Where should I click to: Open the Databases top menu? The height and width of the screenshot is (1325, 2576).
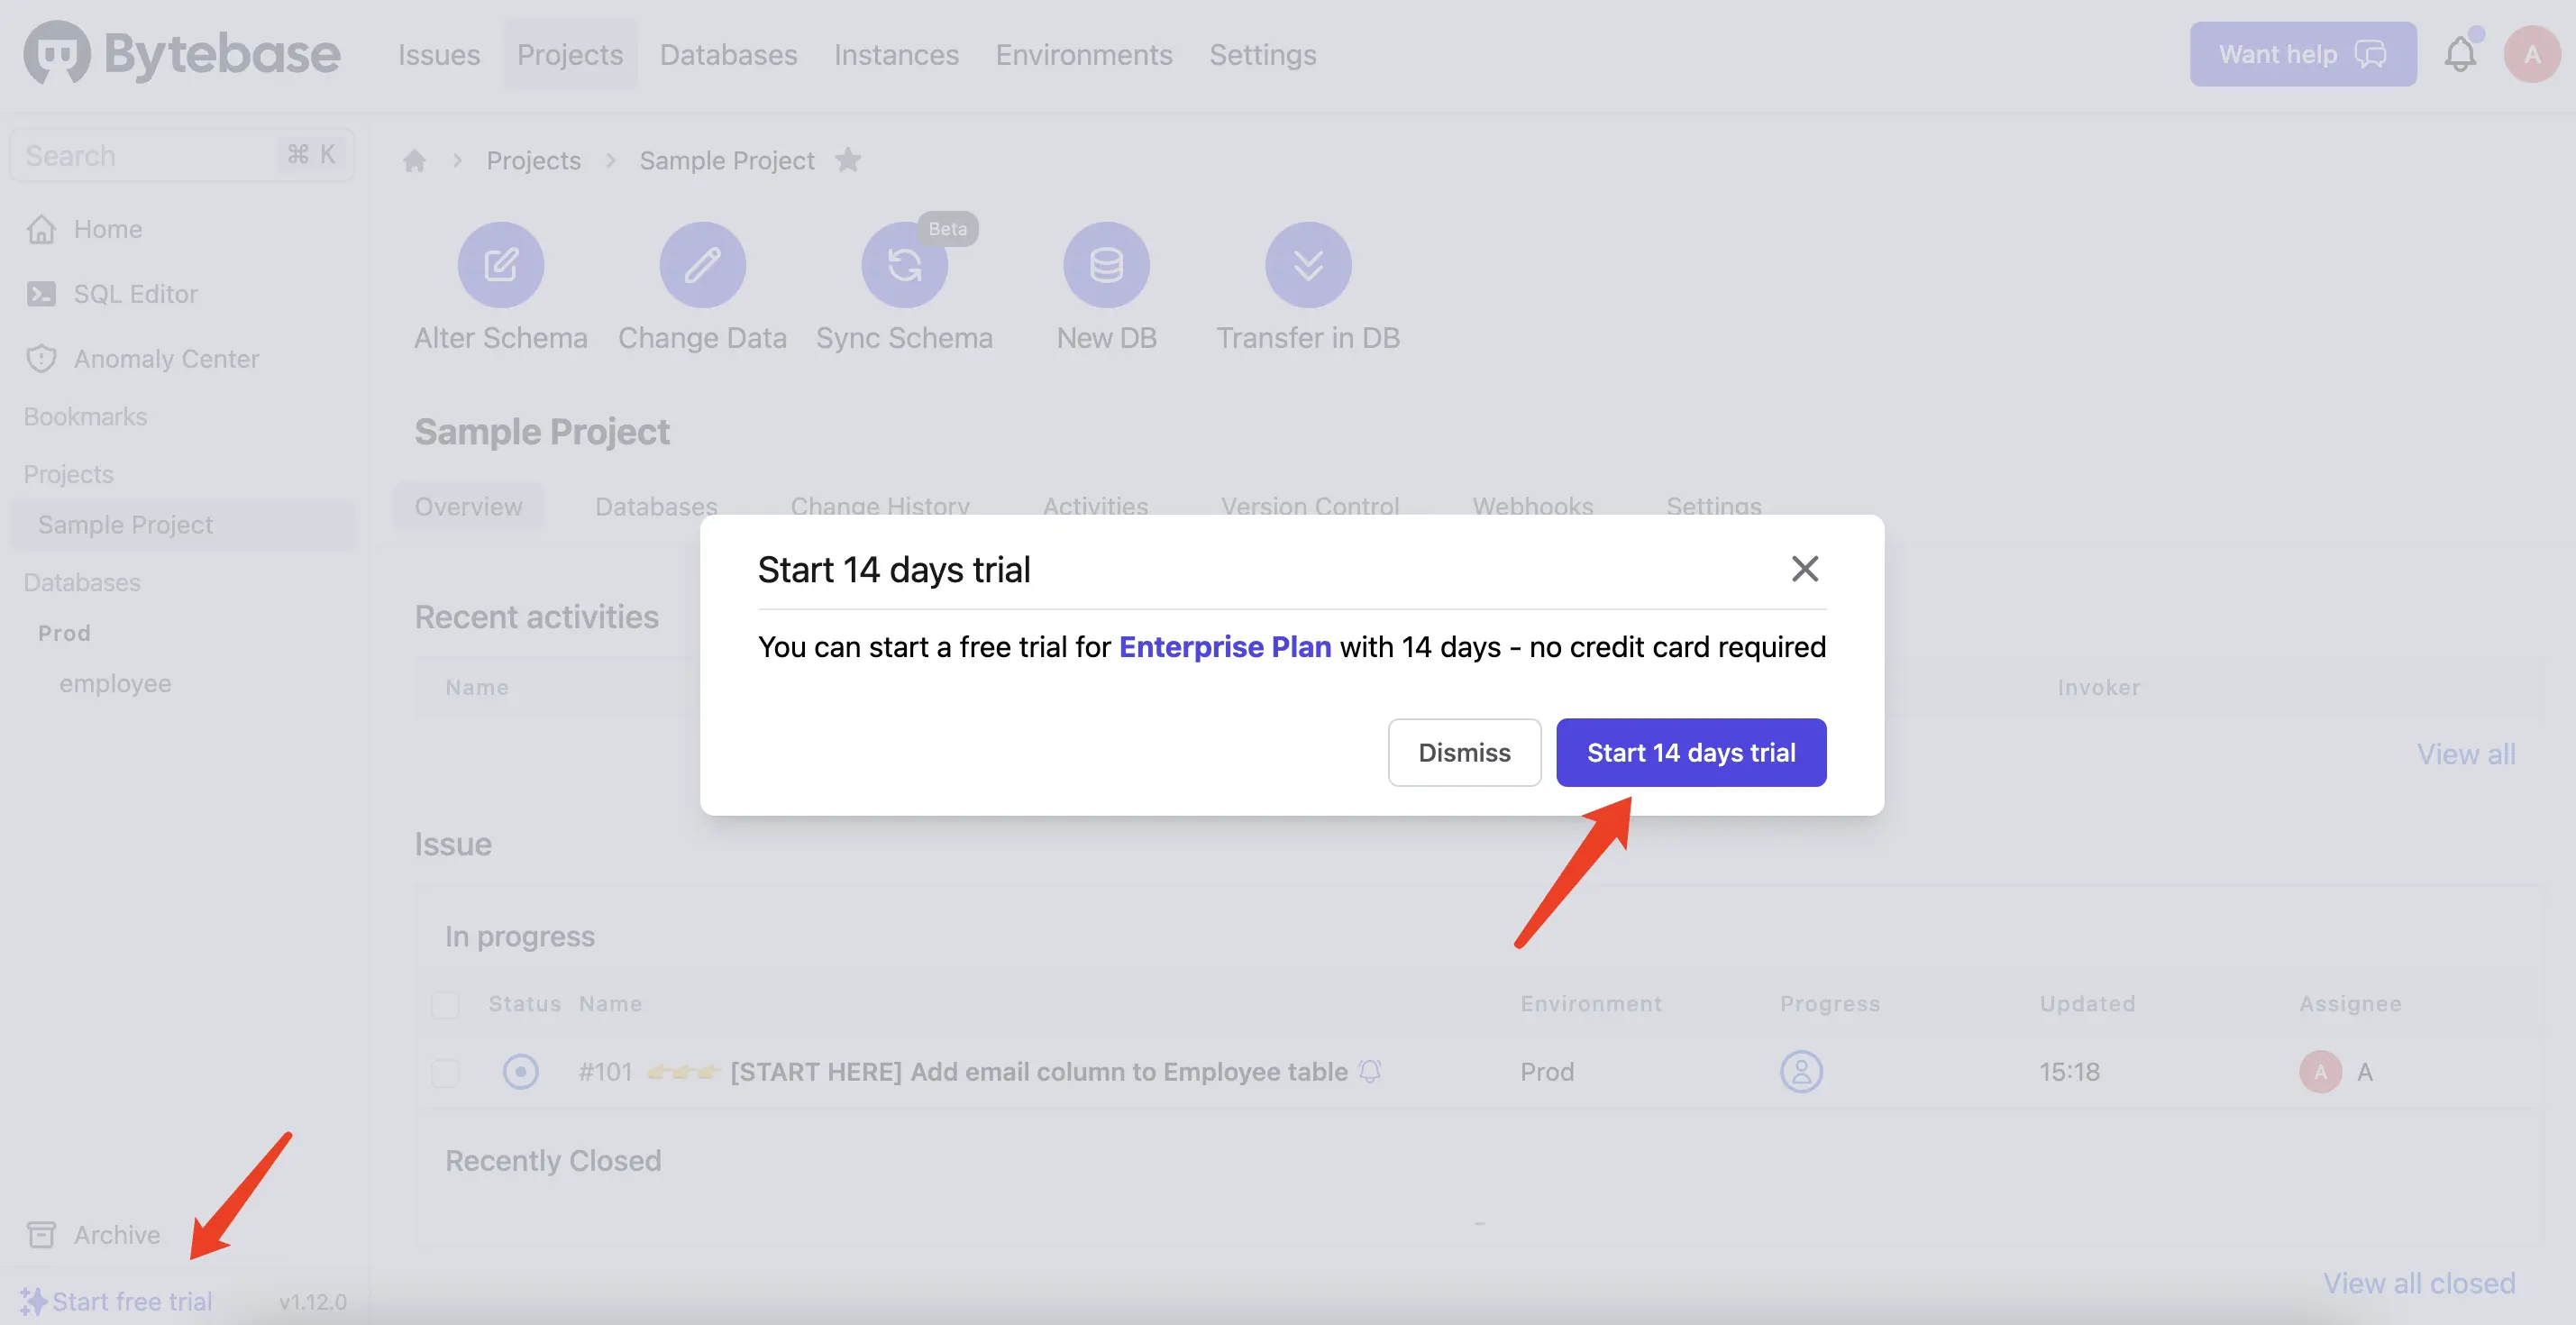(x=728, y=54)
